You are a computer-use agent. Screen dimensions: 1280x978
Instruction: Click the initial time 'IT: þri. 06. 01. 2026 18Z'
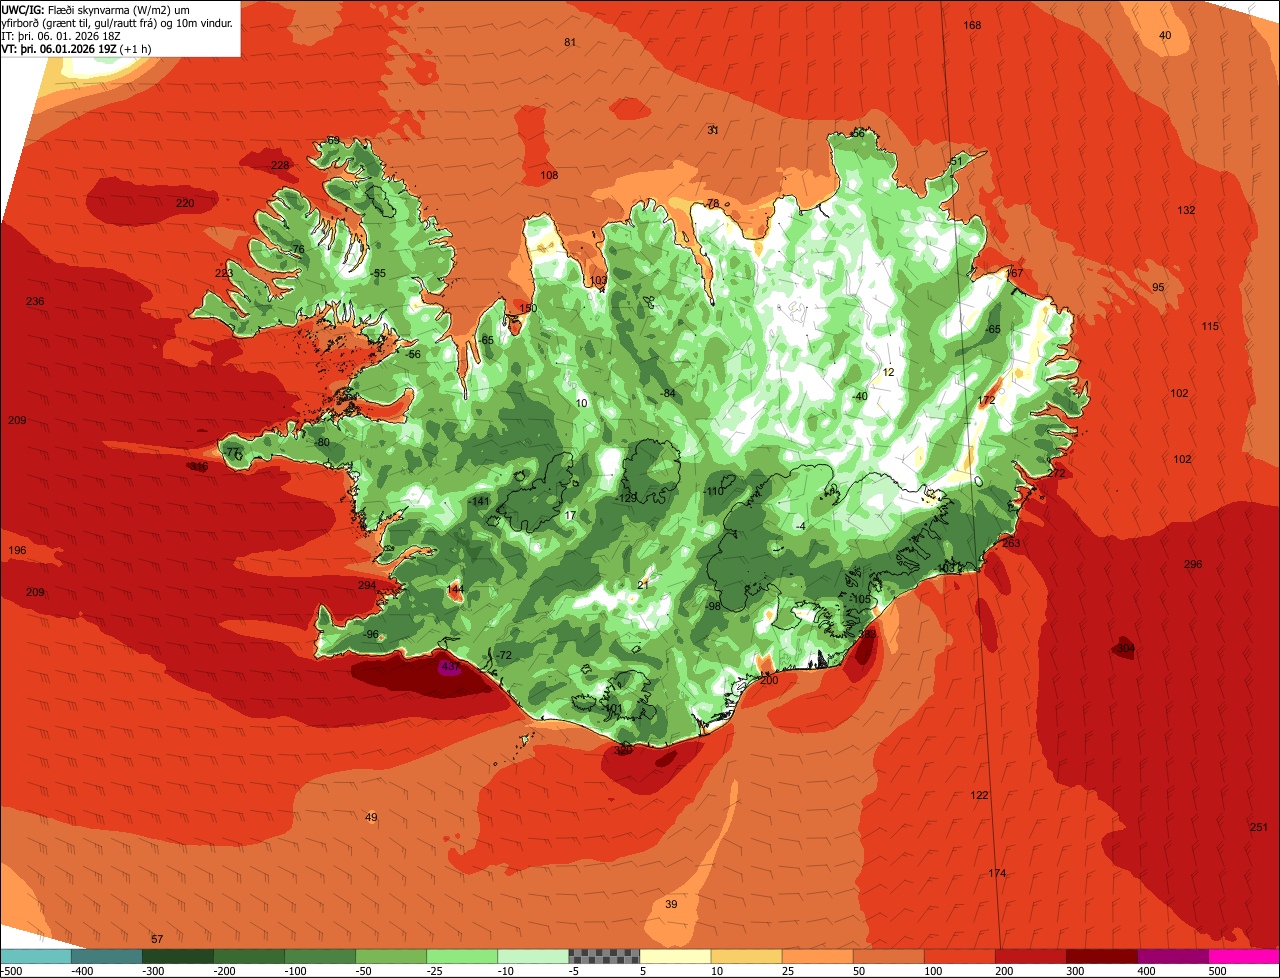[62, 35]
